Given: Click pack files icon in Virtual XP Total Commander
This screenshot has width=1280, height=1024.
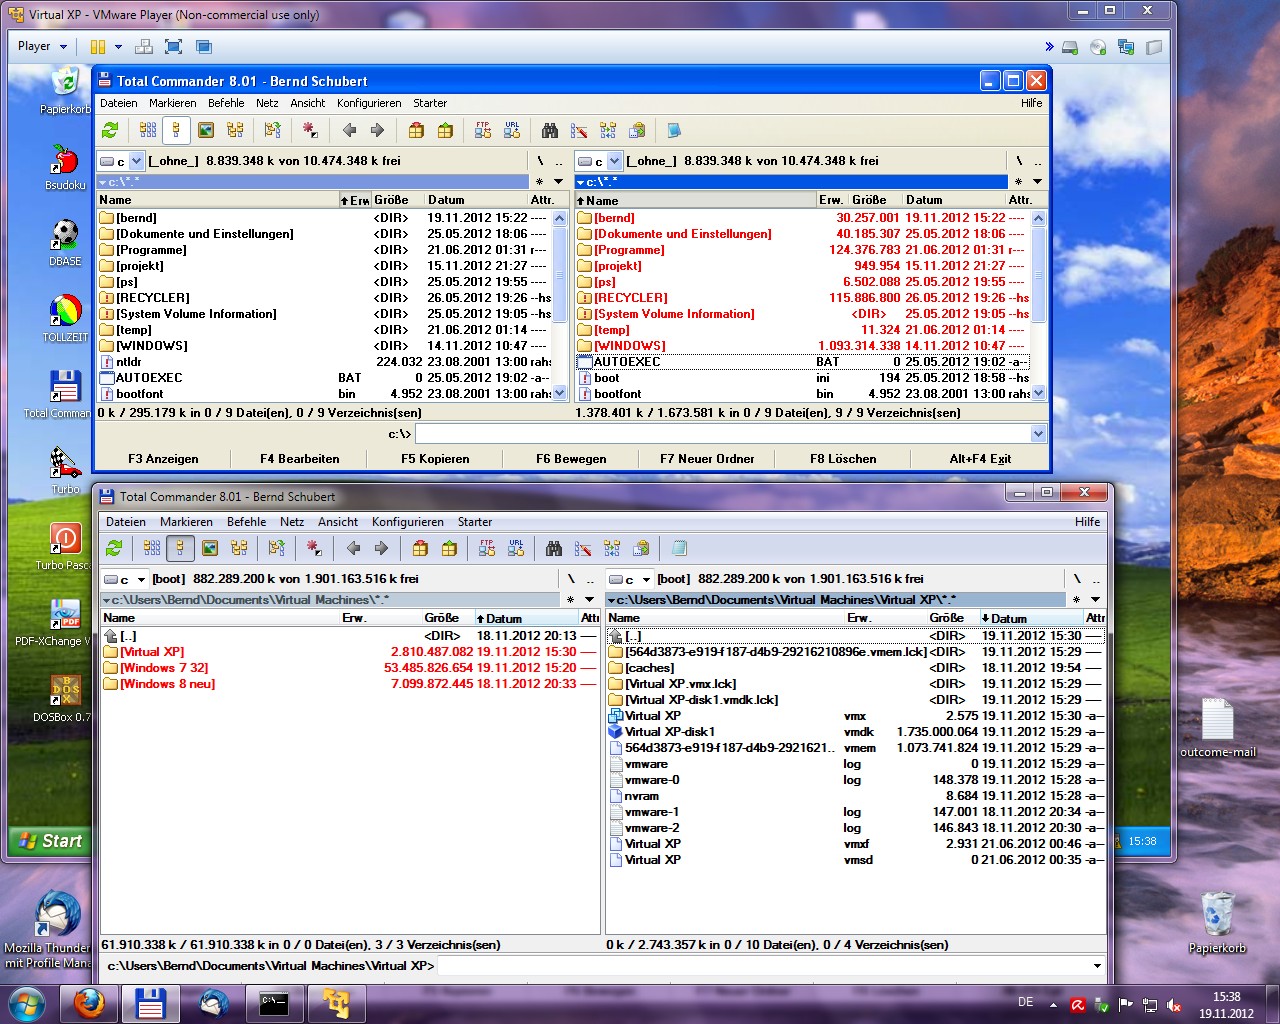Looking at the screenshot, I should point(416,130).
